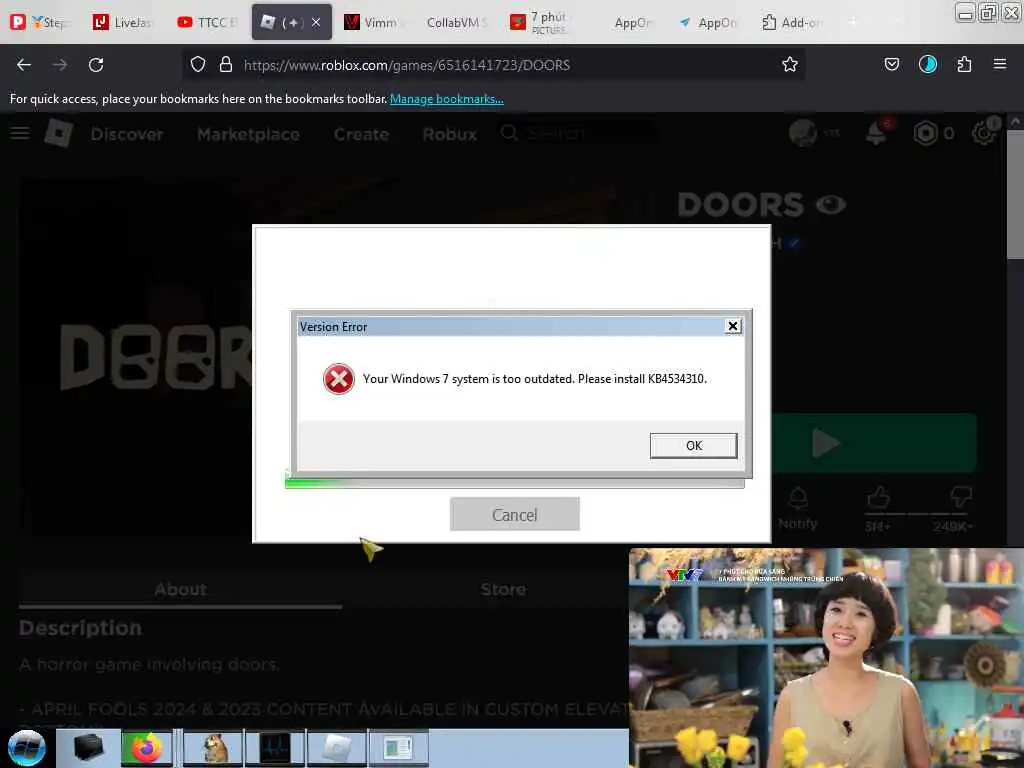
Task: Open the Roblox notifications bell
Action: [x=876, y=133]
